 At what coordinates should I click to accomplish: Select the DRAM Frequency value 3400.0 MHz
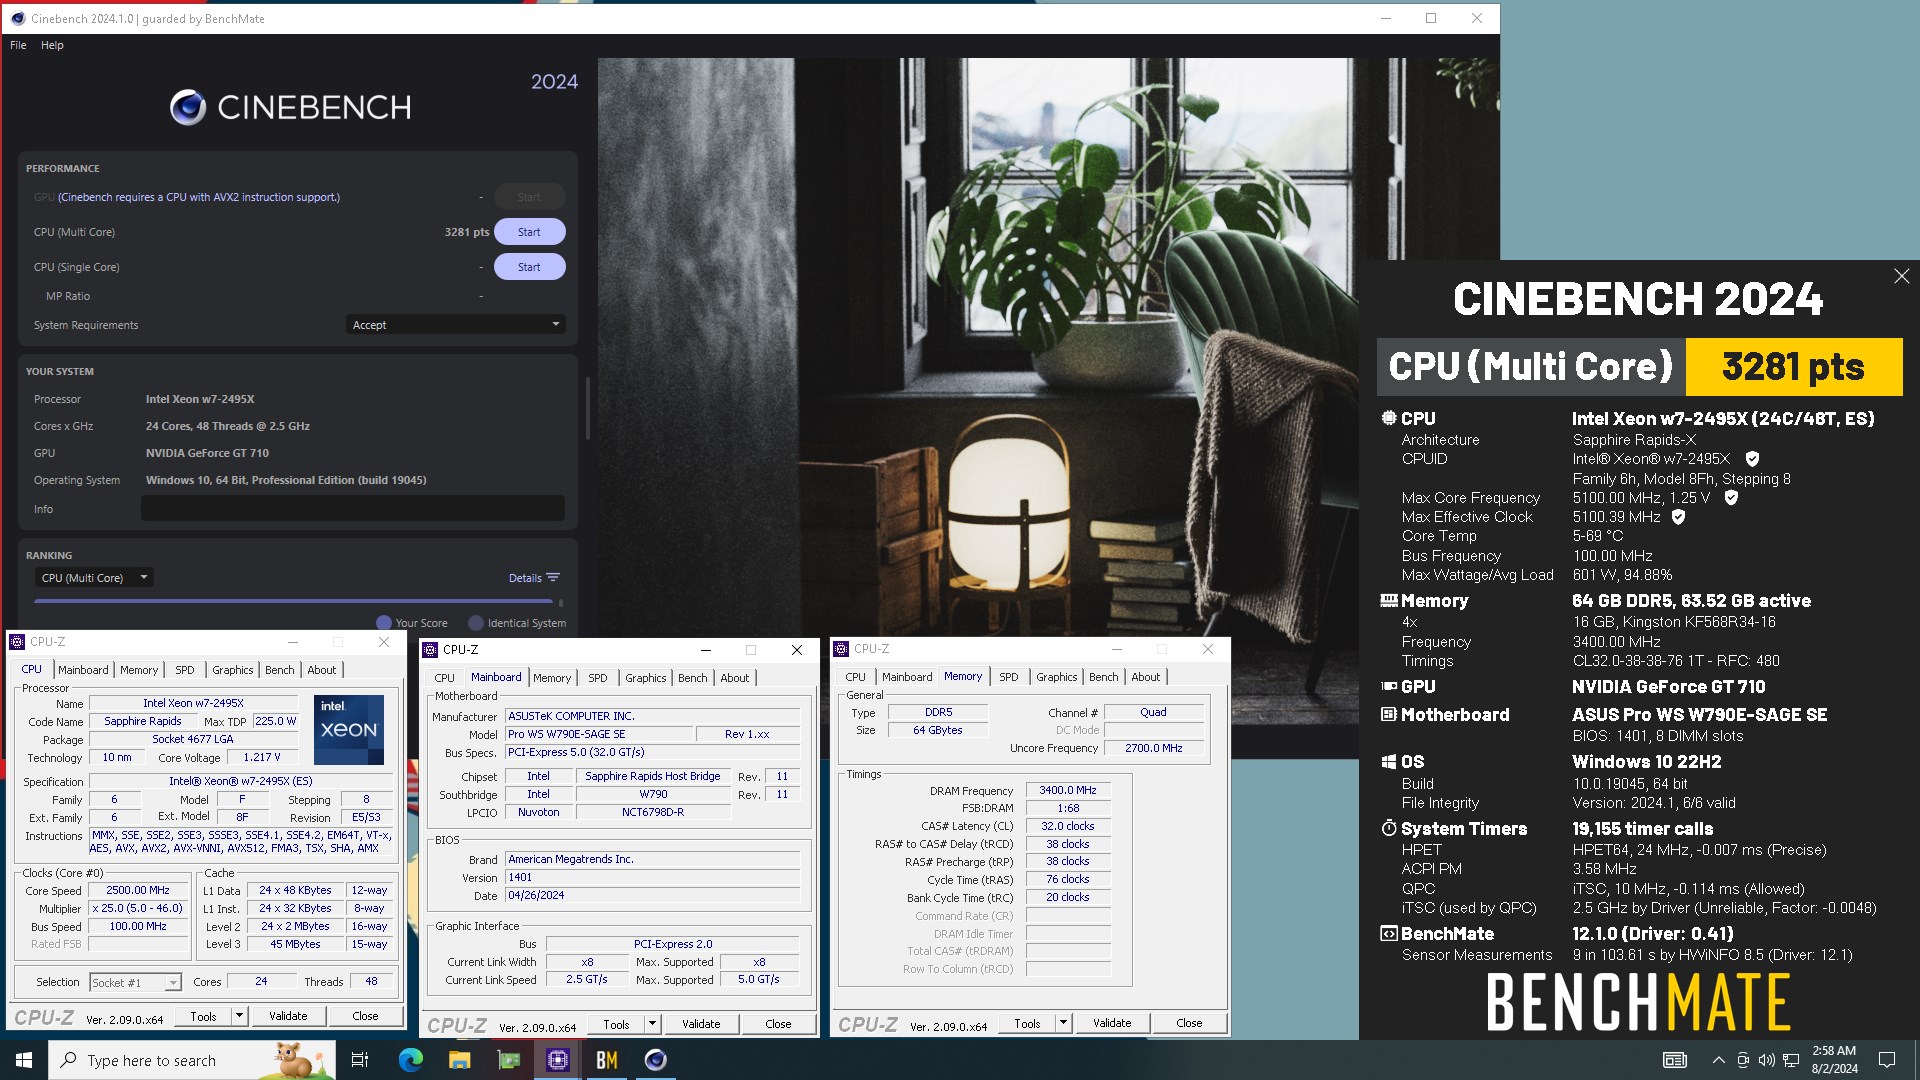(1067, 791)
